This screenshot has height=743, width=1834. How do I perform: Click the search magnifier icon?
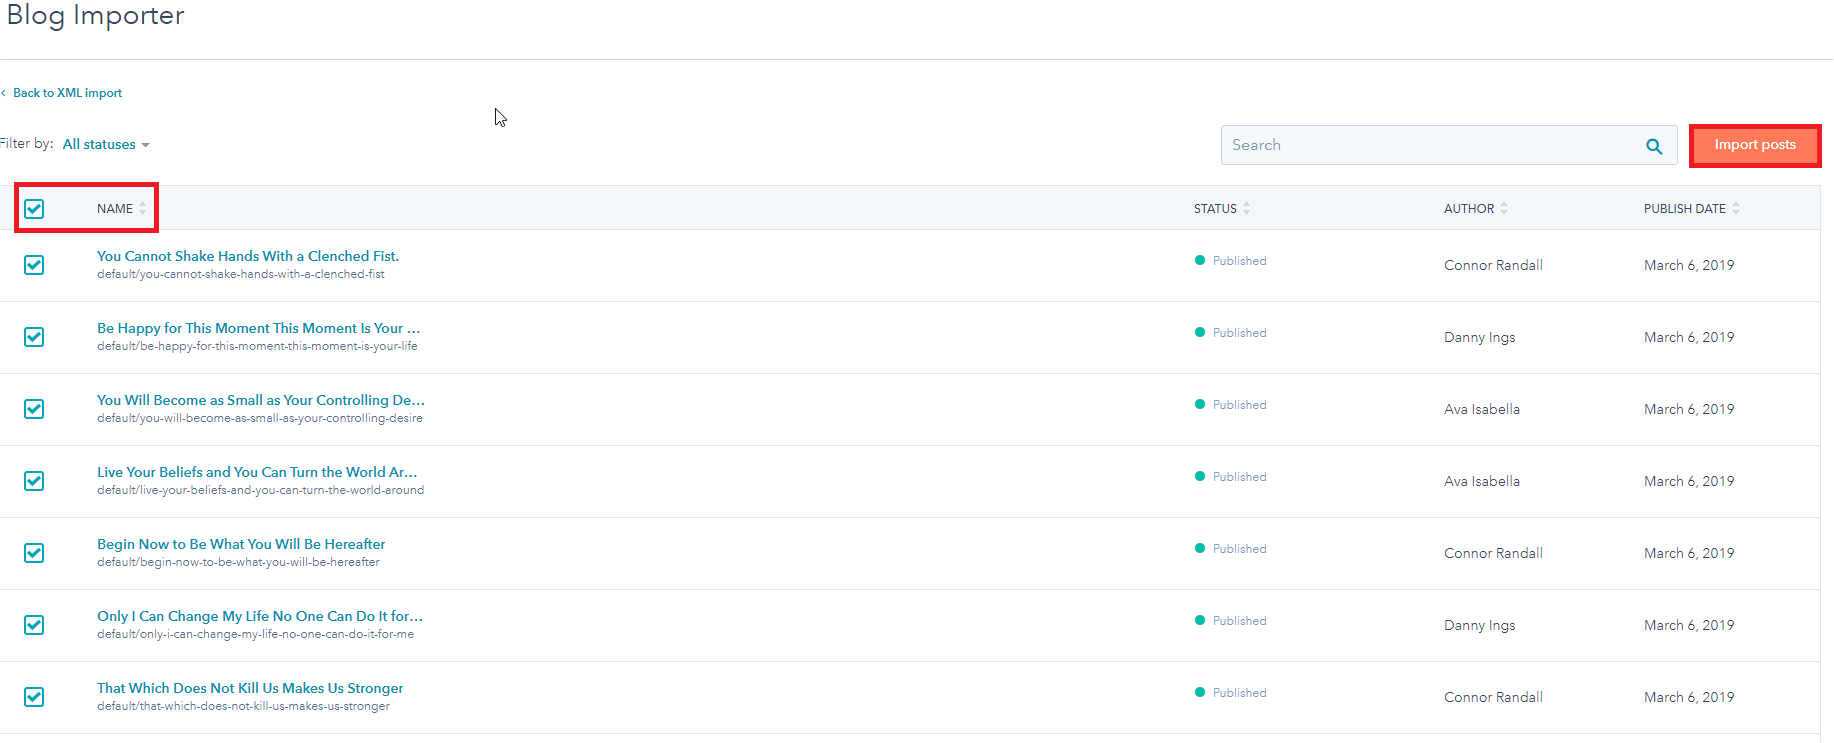click(1654, 146)
